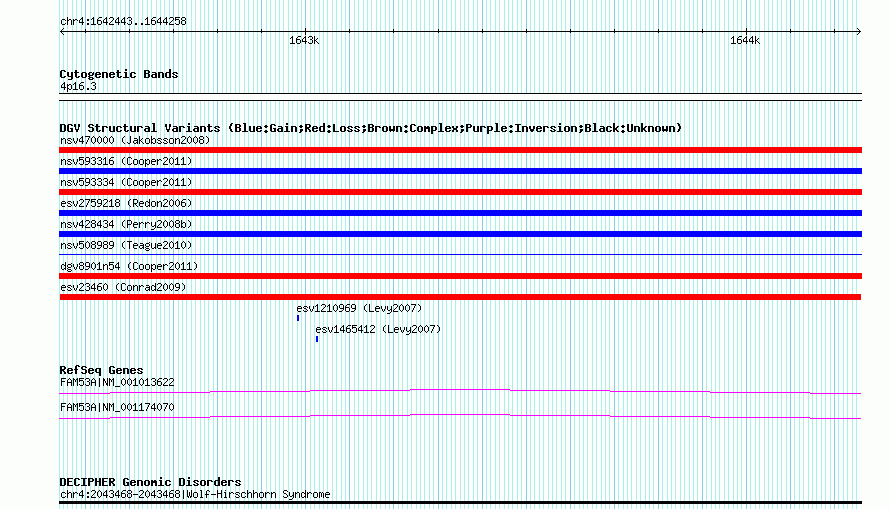Select the DECIPHER Genomic Disorders track title
The height and width of the screenshot is (509, 890).
(150, 482)
